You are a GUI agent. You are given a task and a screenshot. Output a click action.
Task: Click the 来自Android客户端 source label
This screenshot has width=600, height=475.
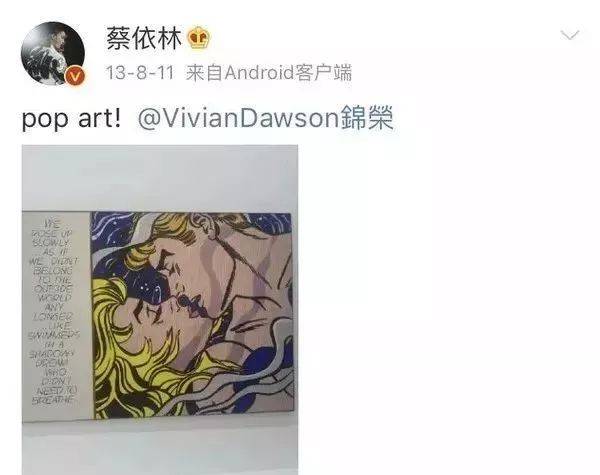click(269, 73)
